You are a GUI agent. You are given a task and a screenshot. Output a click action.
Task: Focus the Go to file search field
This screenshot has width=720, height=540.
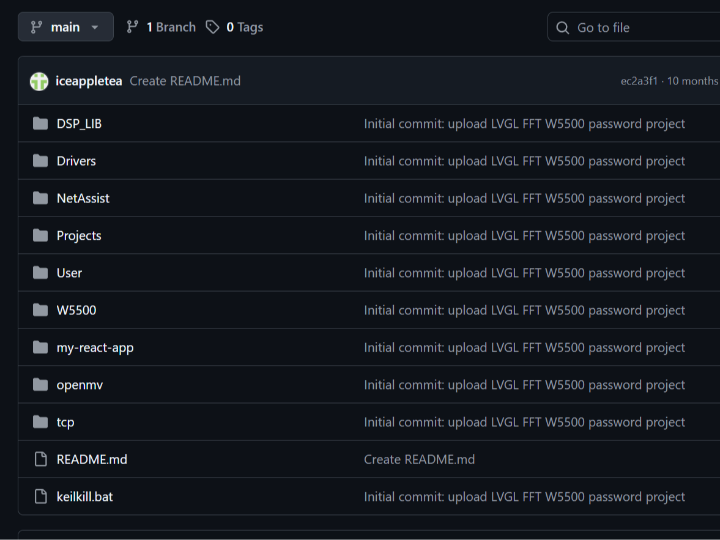click(640, 27)
